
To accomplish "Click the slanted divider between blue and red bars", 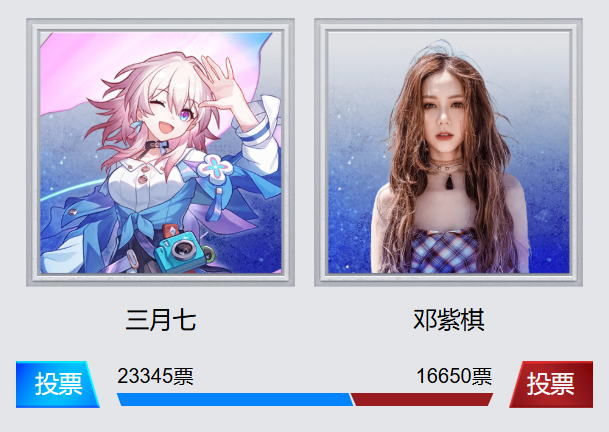I will (352, 399).
